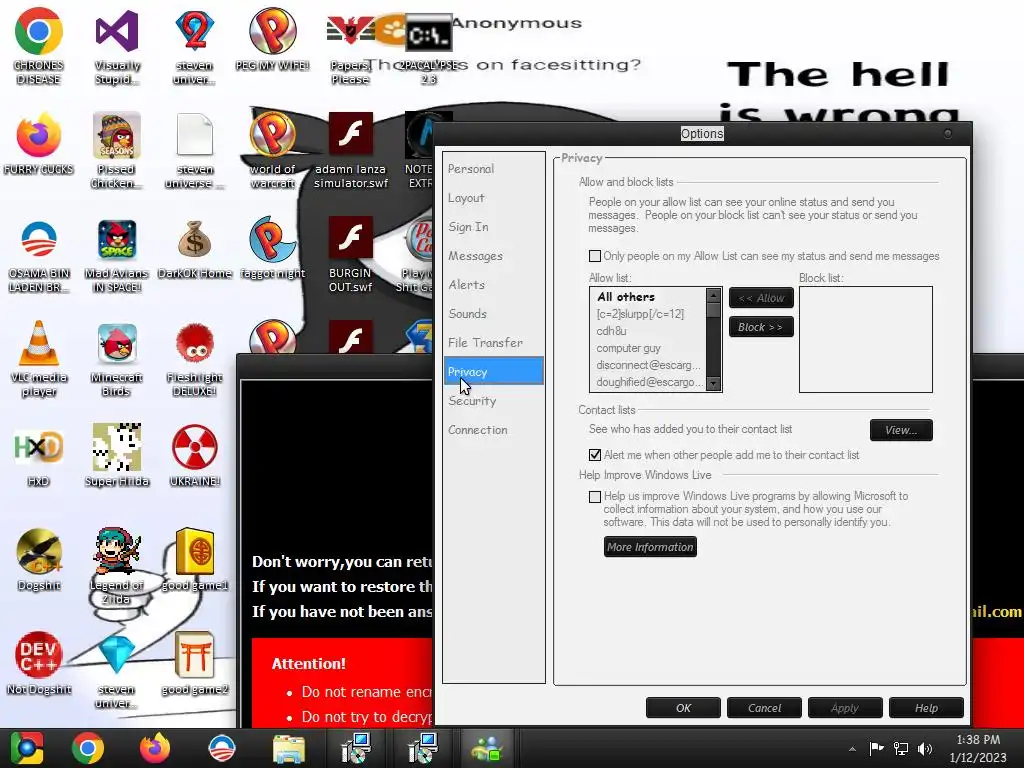This screenshot has width=1024, height=768.
Task: Enable Help us improve Windows Live checkbox
Action: coord(595,496)
